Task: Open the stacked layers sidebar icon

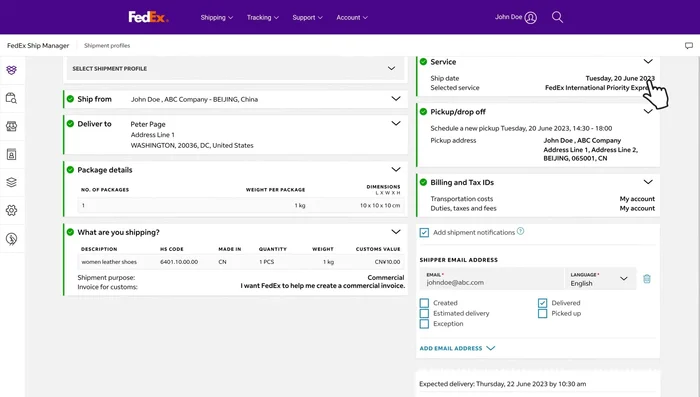Action: (12, 182)
